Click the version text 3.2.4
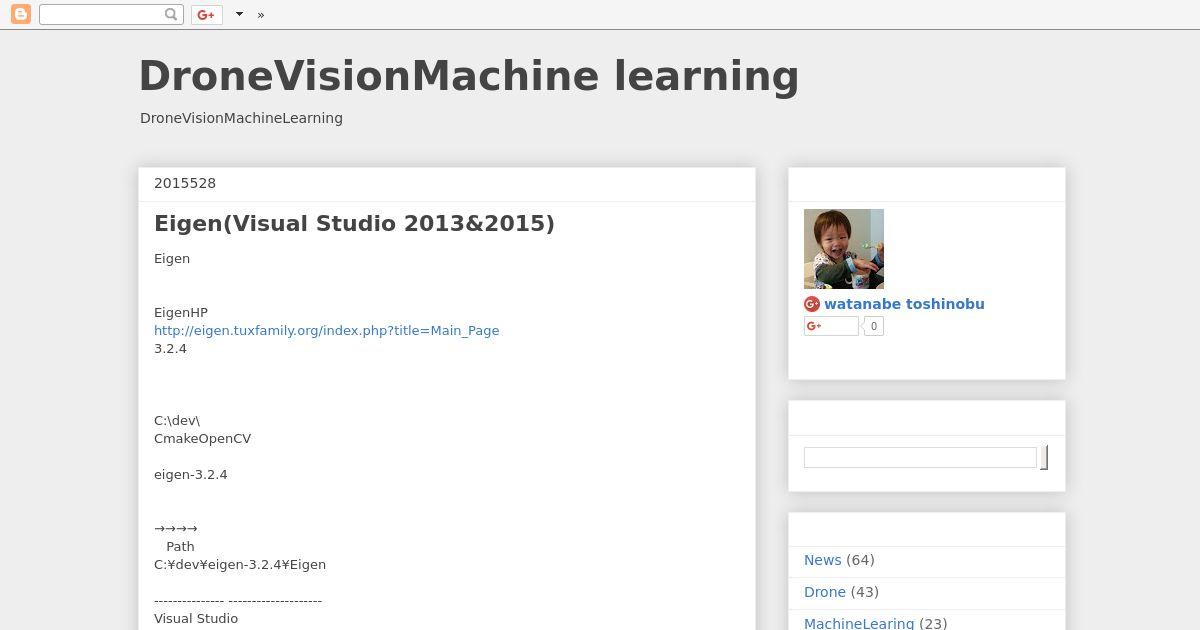Screen dimensions: 1200x630 click(170, 348)
